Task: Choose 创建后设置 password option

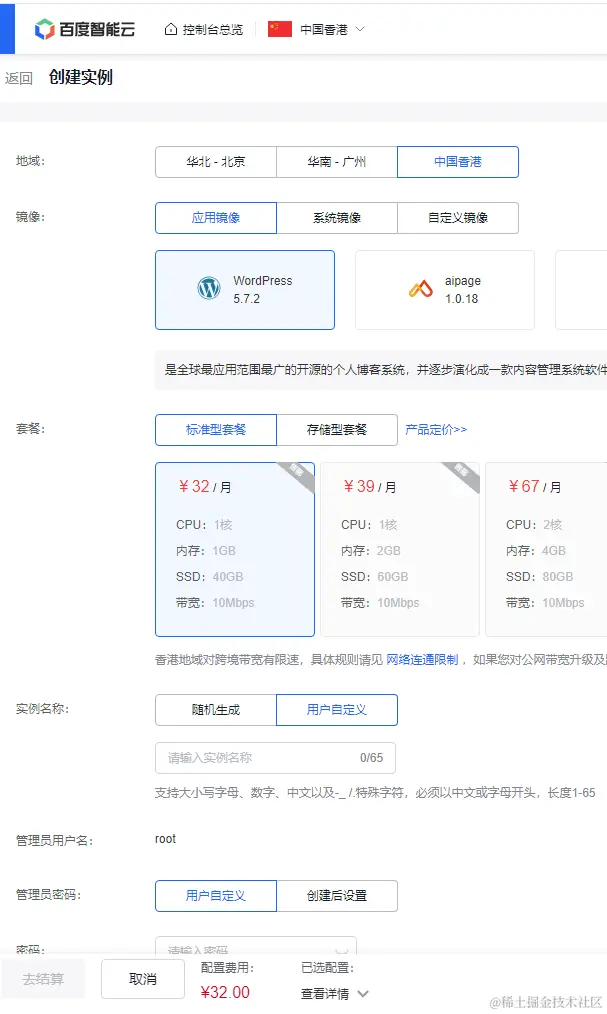Action: point(337,896)
